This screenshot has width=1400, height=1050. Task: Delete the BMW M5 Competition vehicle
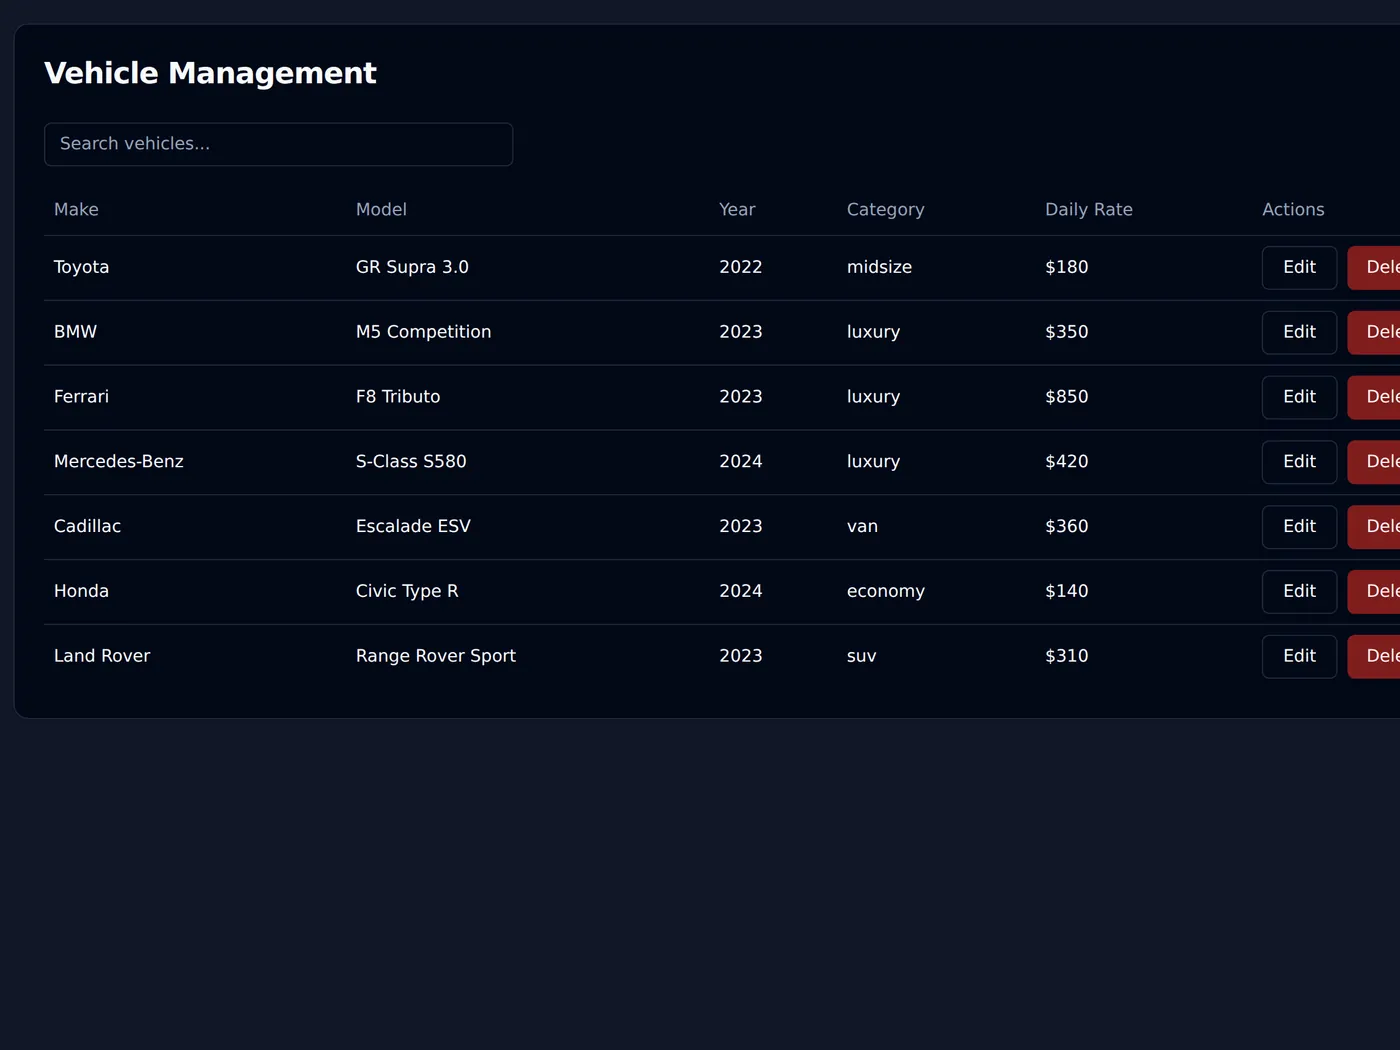pyautogui.click(x=1375, y=333)
